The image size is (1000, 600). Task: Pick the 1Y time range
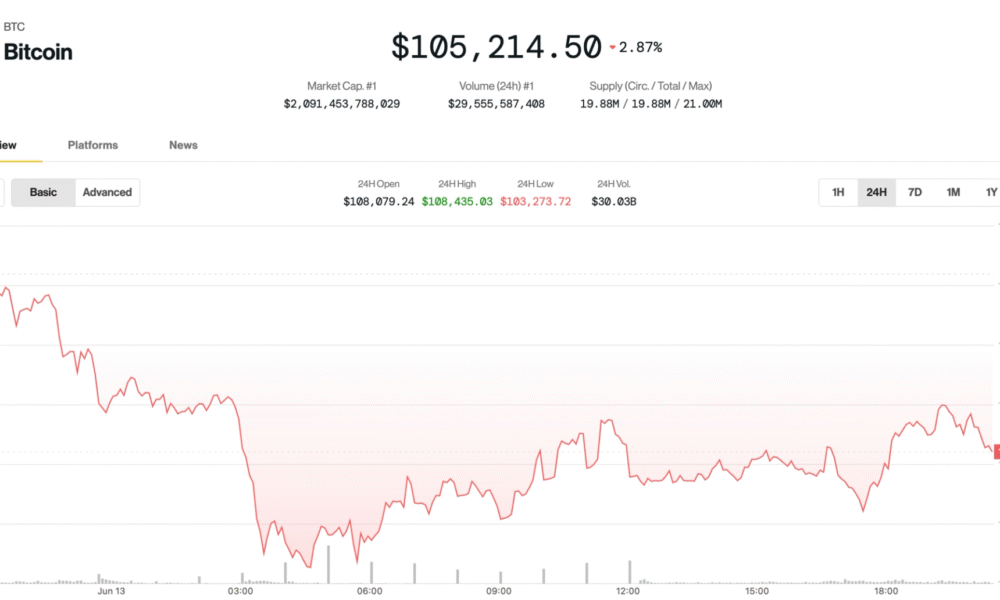[991, 193]
